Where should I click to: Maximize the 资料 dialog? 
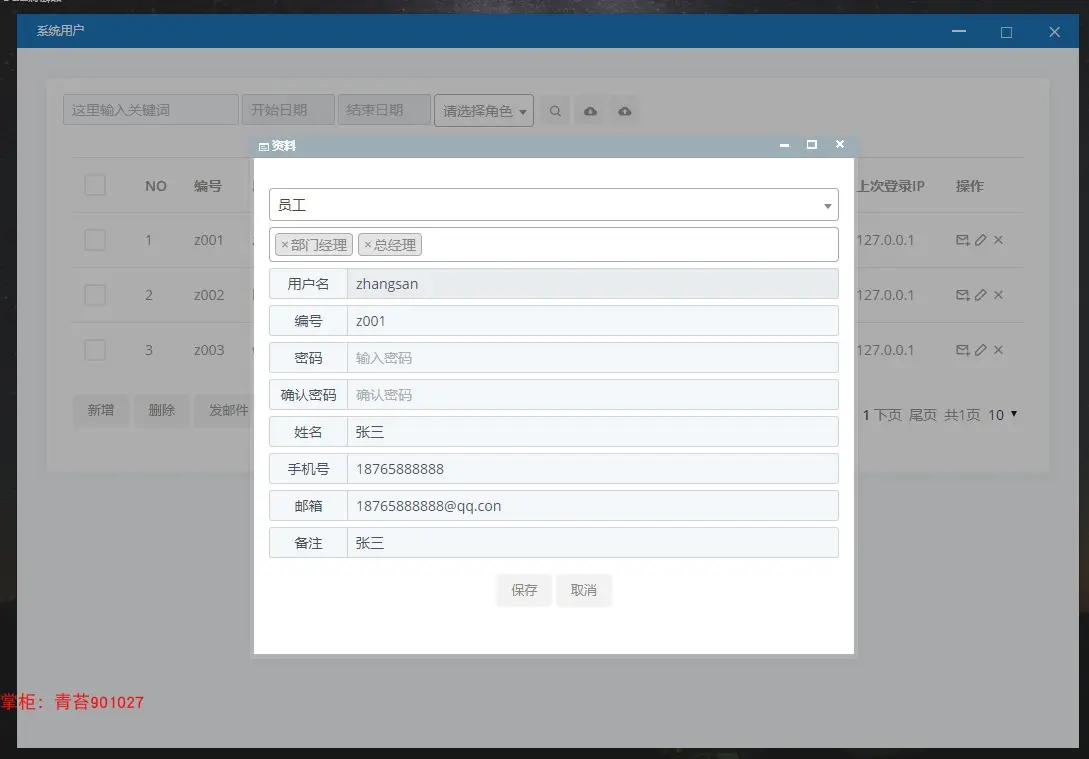[x=811, y=144]
